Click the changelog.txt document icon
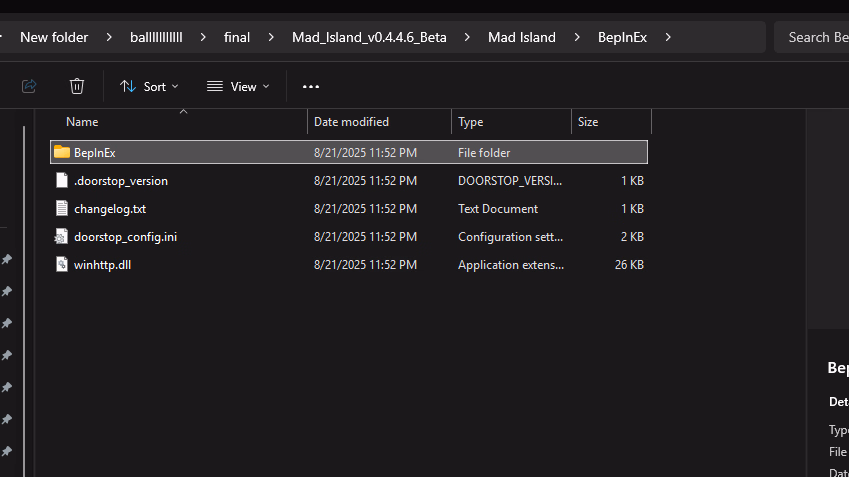Viewport: 849px width, 477px height. 62,209
